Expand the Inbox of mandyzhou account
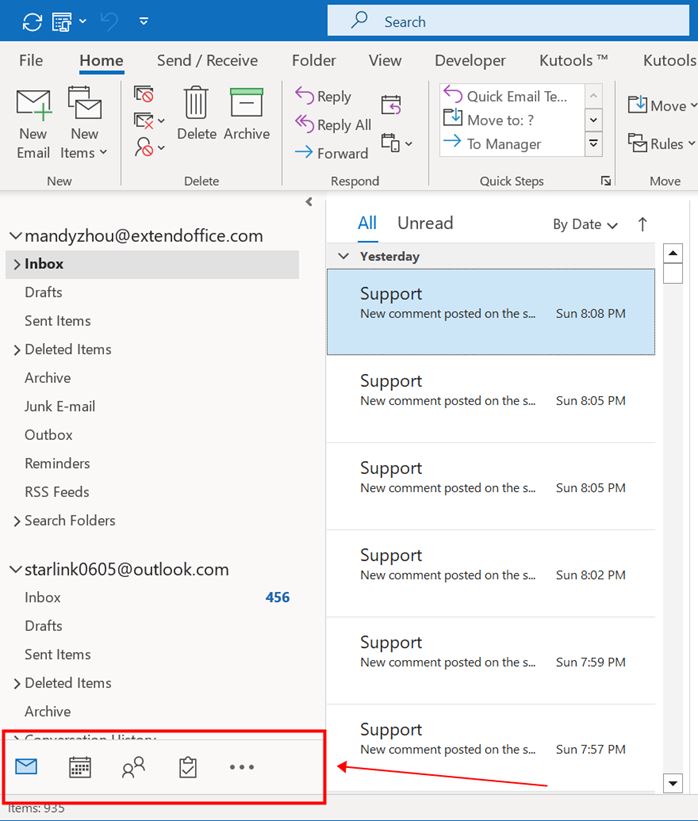 point(17,264)
